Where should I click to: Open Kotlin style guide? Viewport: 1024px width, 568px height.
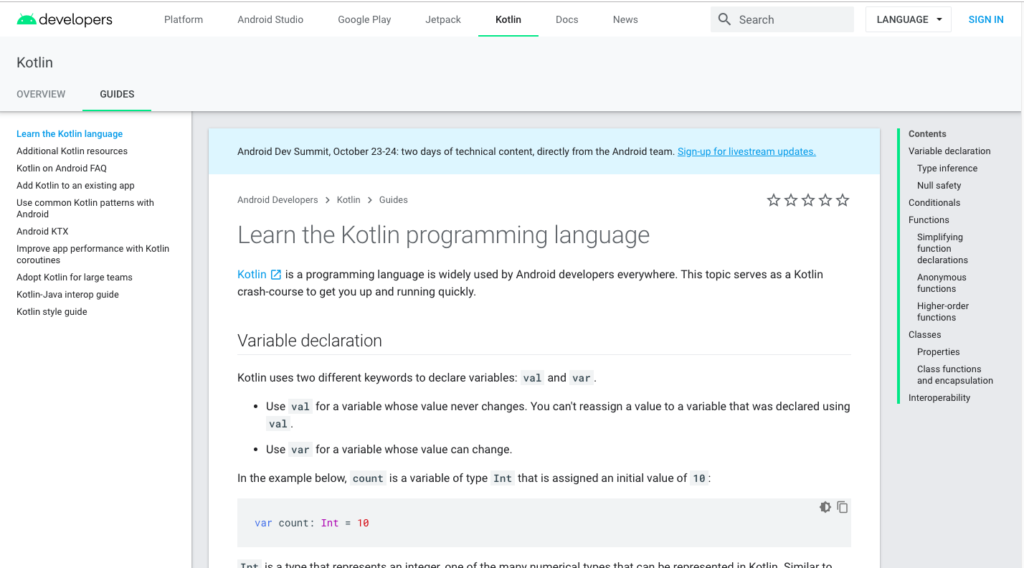tap(52, 311)
